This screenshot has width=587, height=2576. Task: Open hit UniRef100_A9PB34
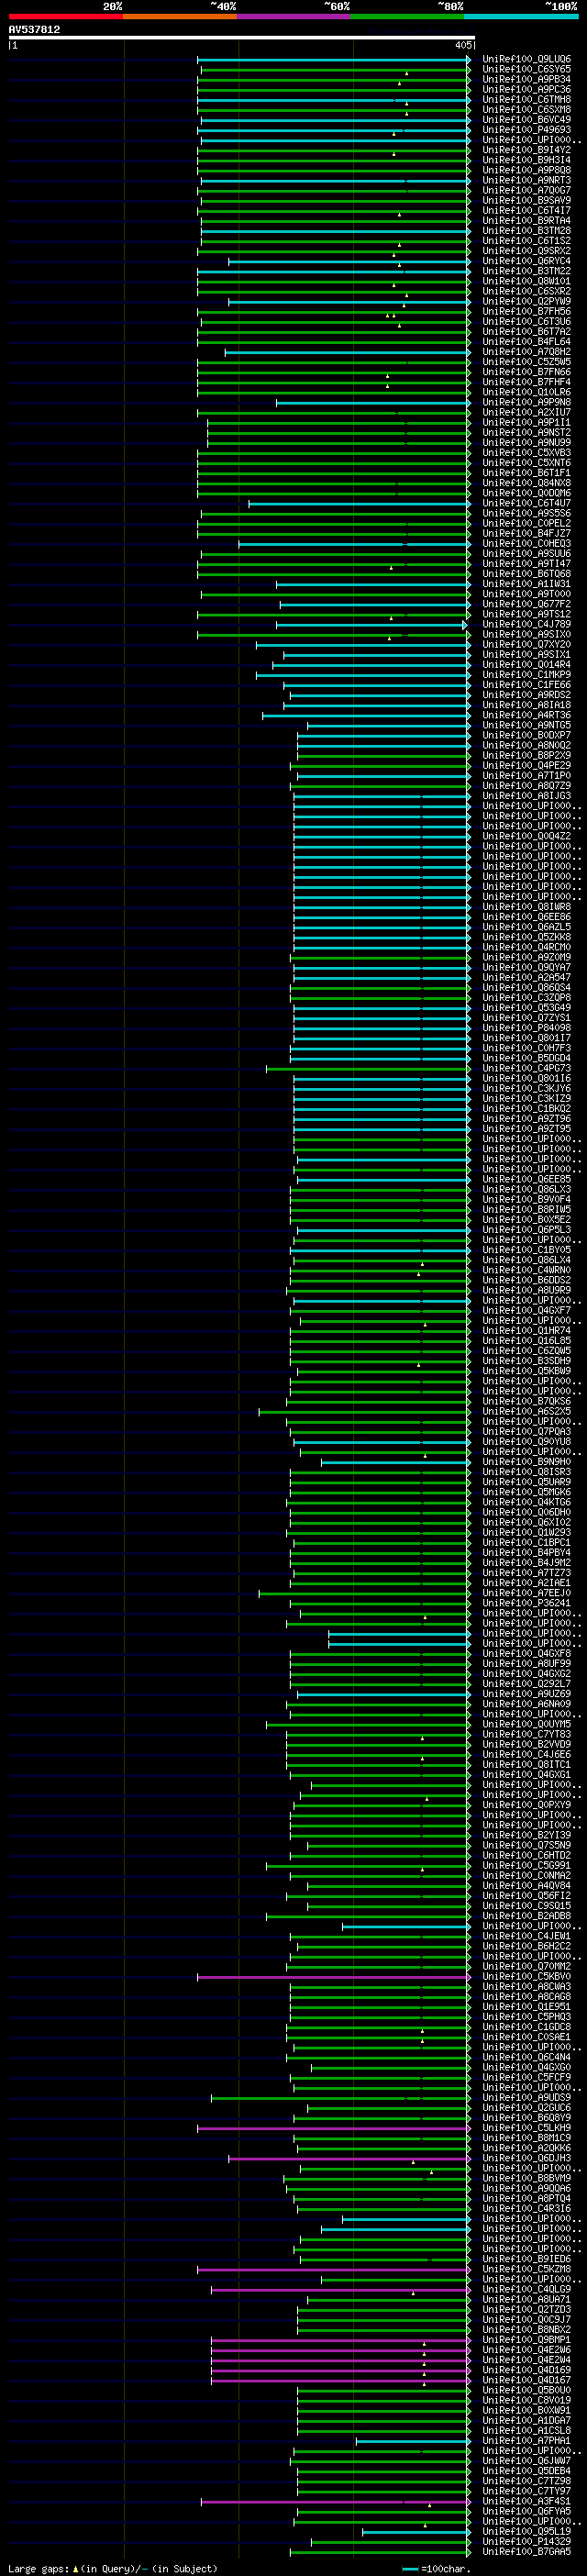(527, 79)
